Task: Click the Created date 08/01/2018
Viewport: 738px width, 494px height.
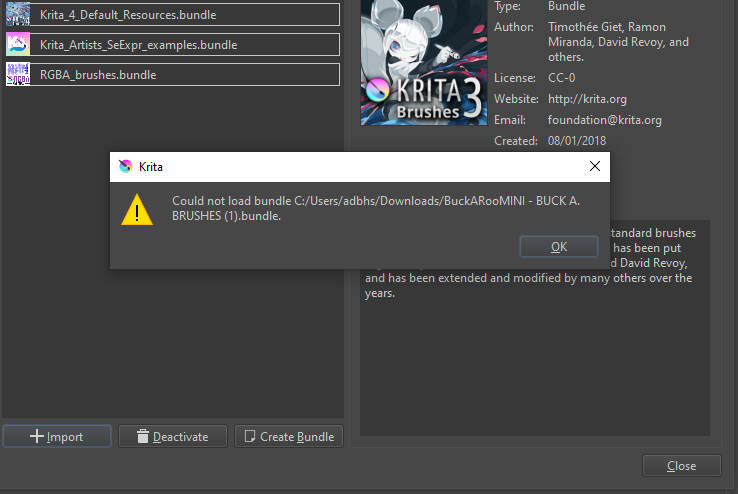Action: 577,141
